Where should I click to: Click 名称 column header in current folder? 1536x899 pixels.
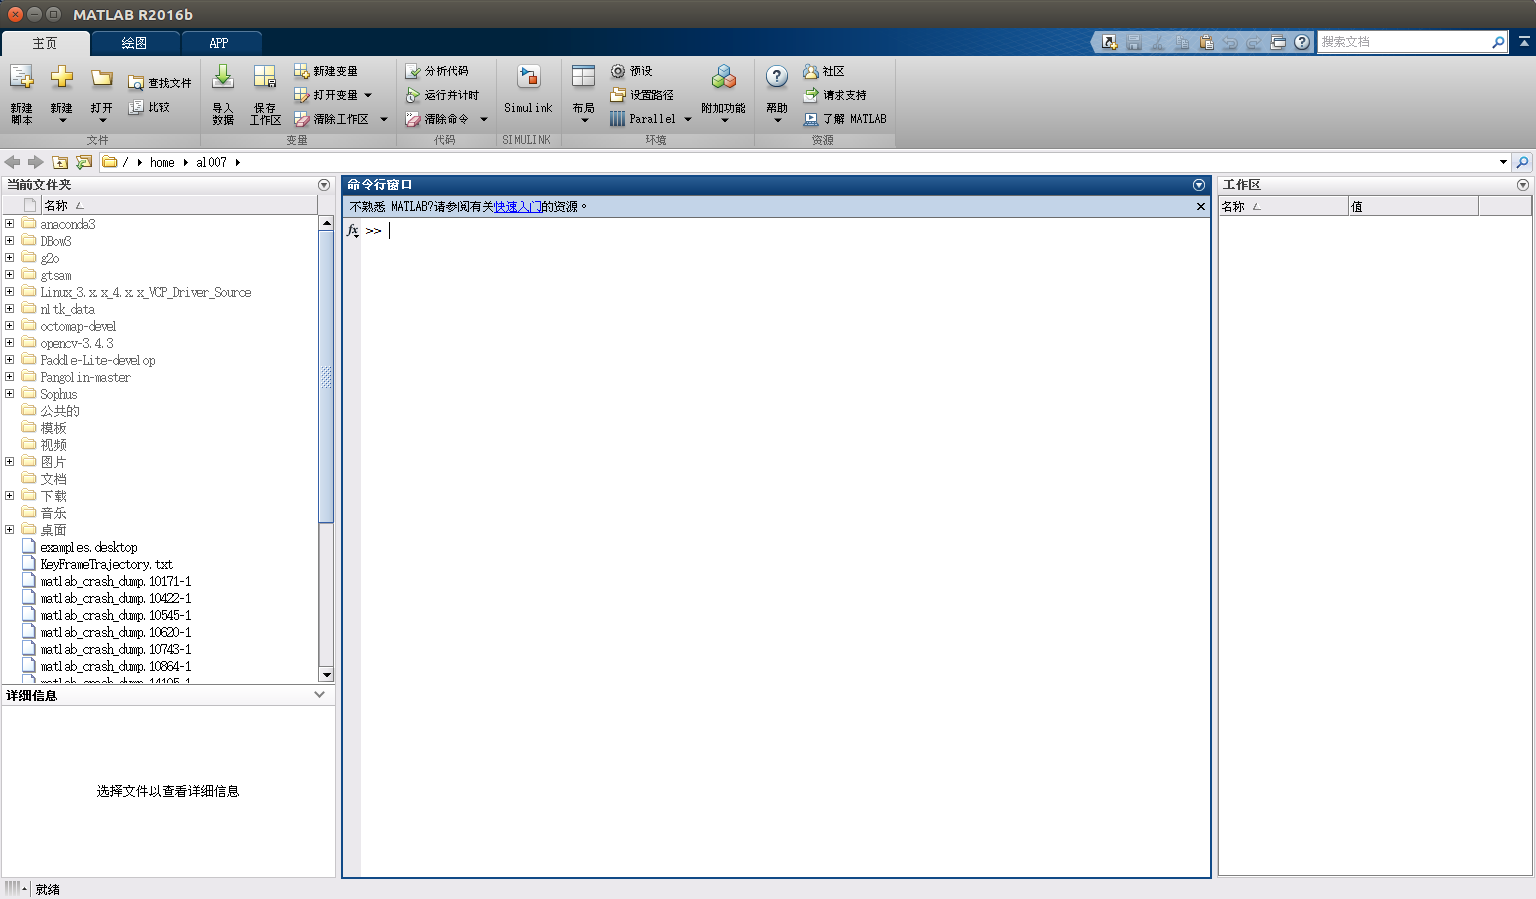click(x=180, y=205)
